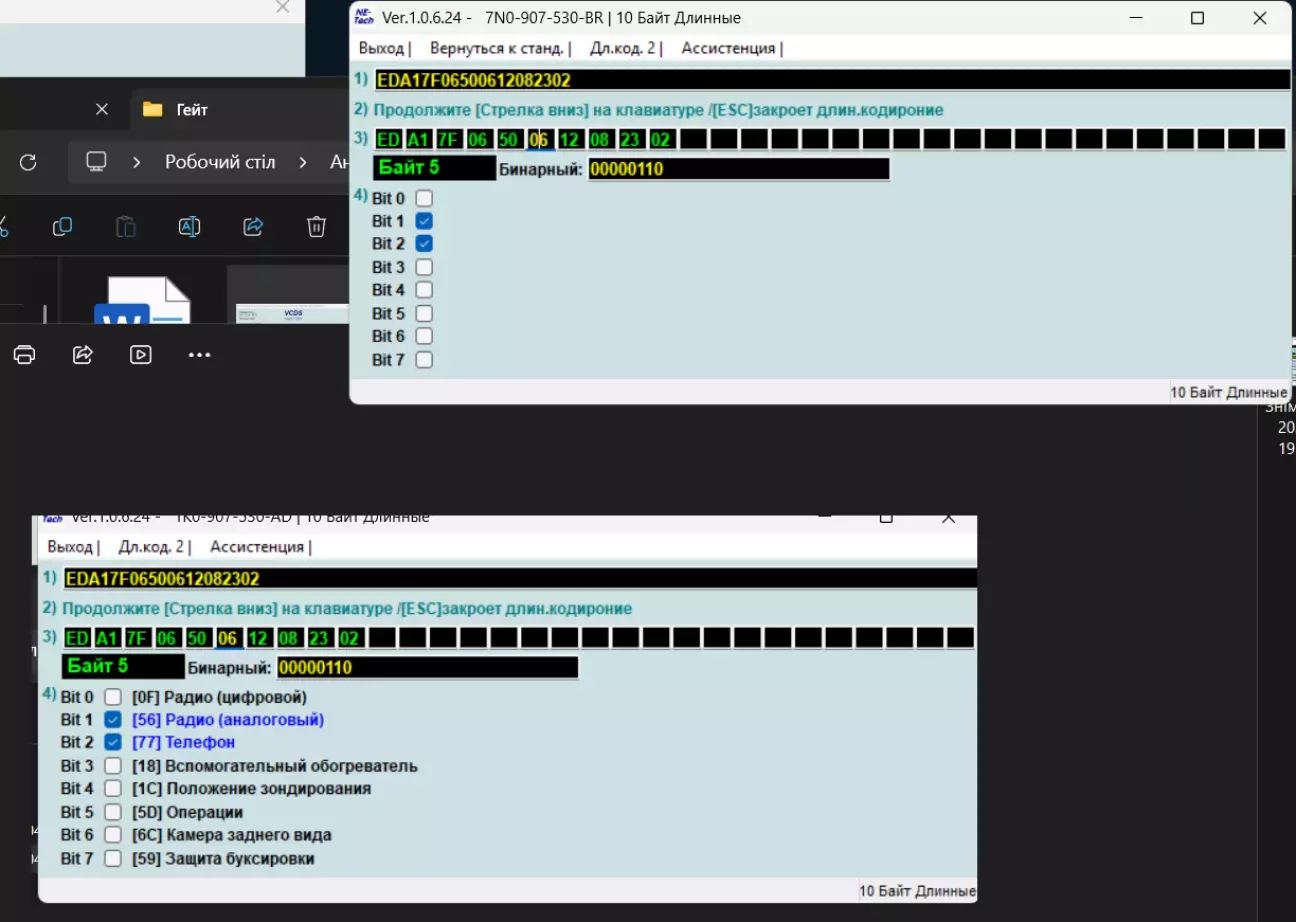This screenshot has height=922, width=1296.
Task: Close the Гейт folder tab
Action: click(102, 109)
